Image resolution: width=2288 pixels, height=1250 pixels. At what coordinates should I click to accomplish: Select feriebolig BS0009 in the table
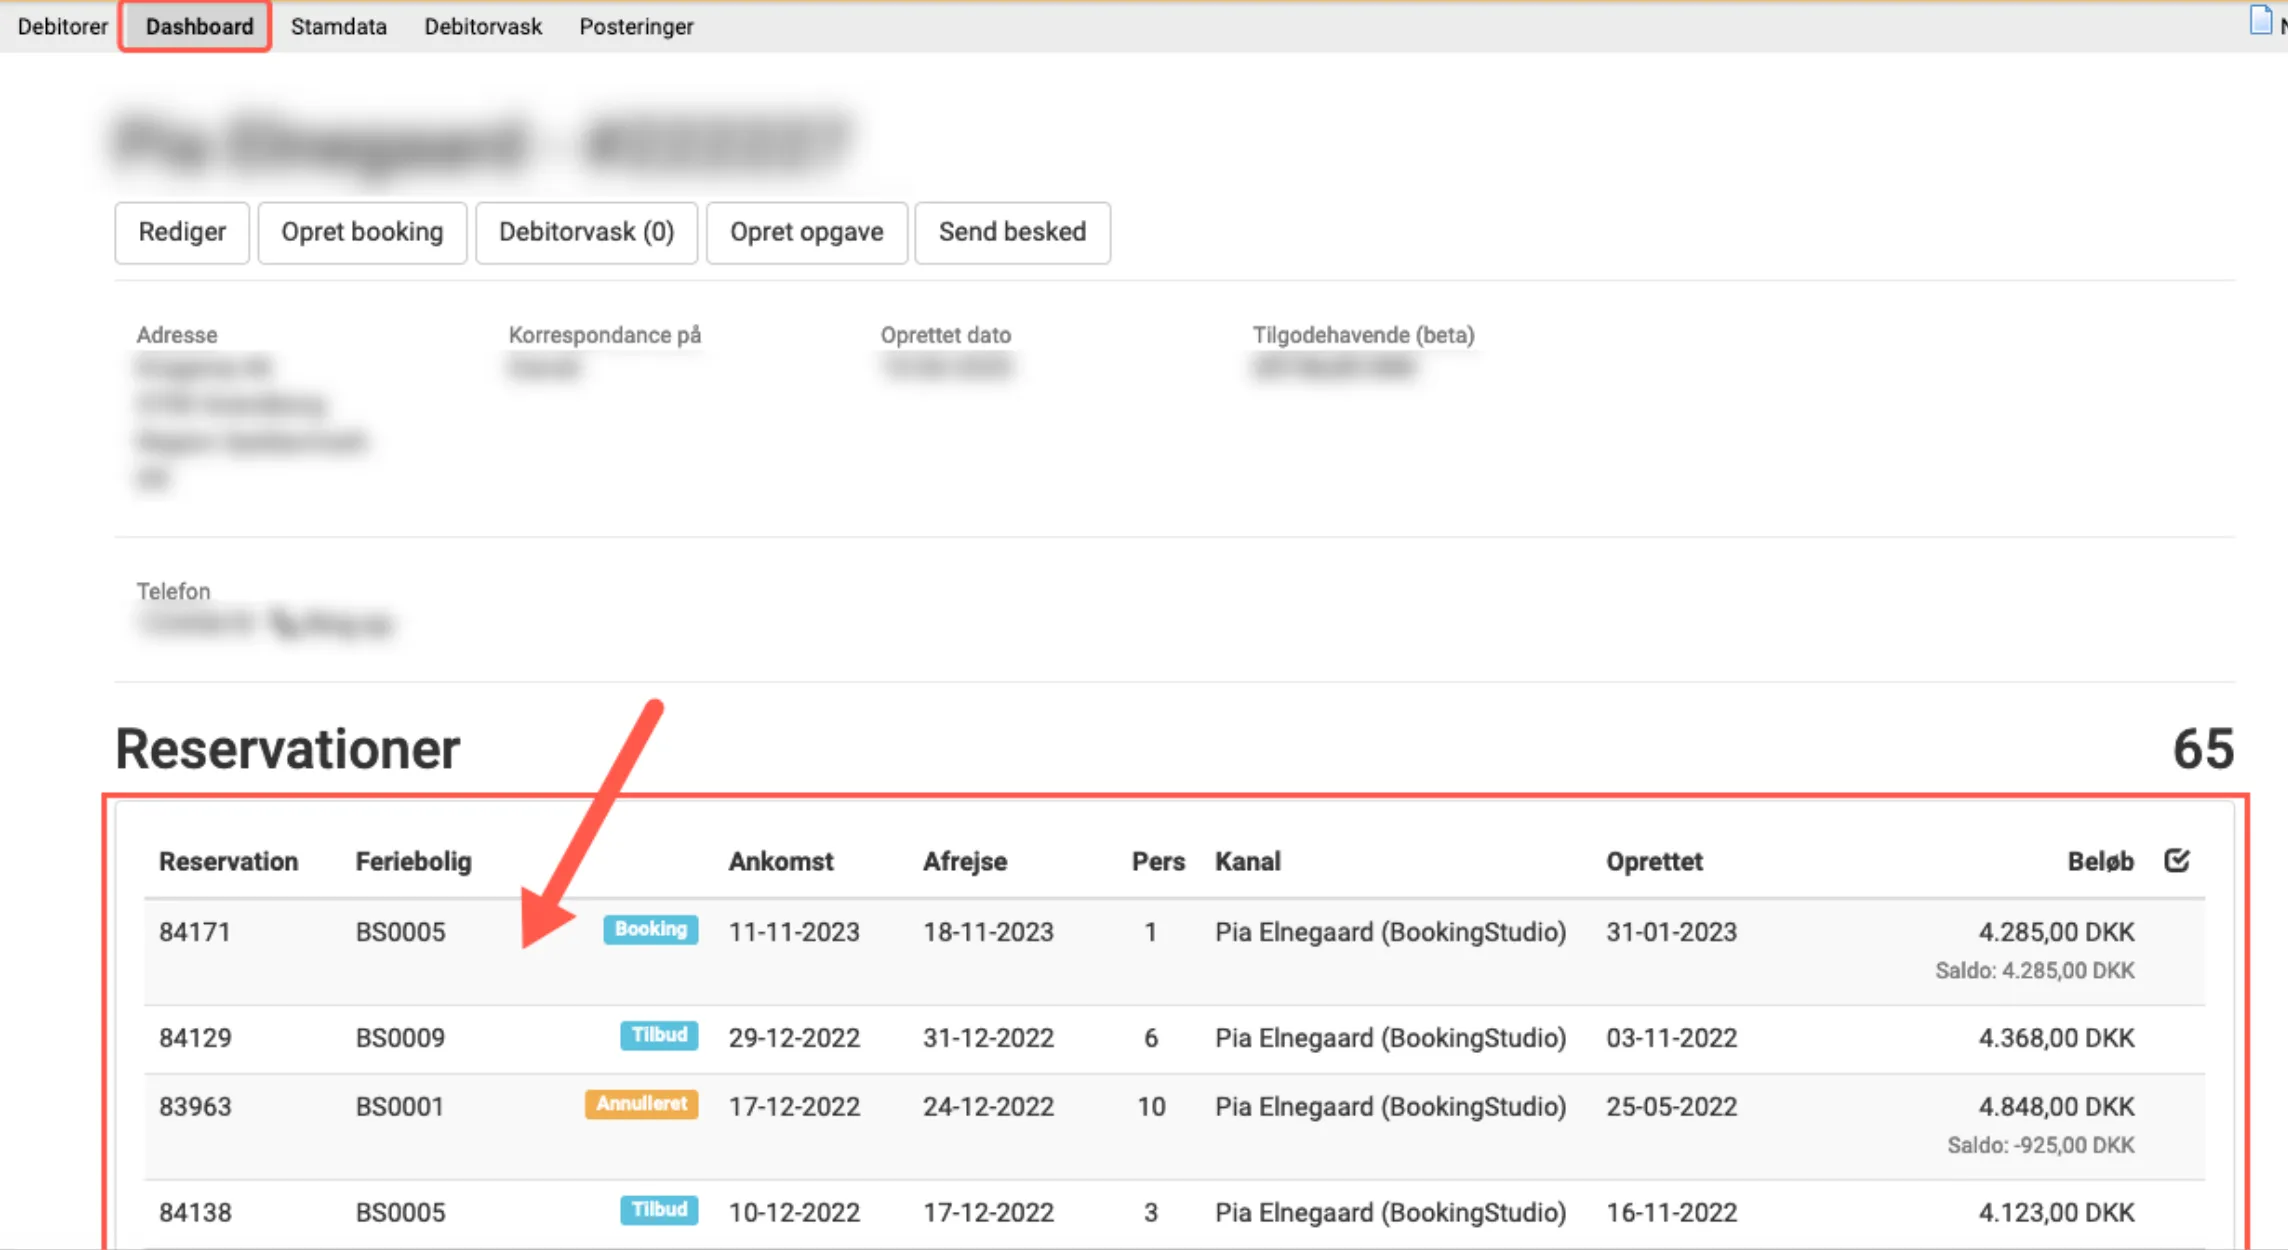400,1037
